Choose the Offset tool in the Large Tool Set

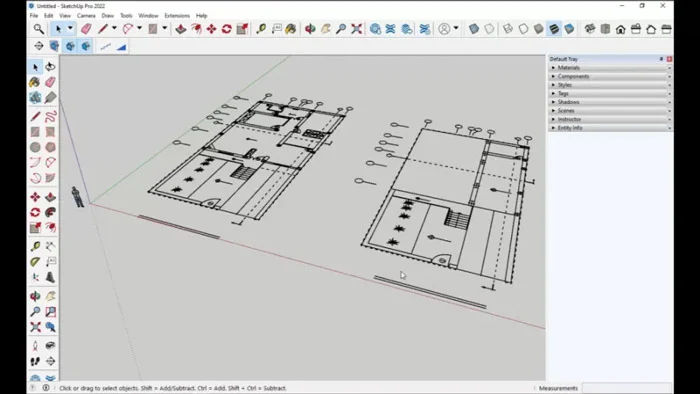click(50, 228)
